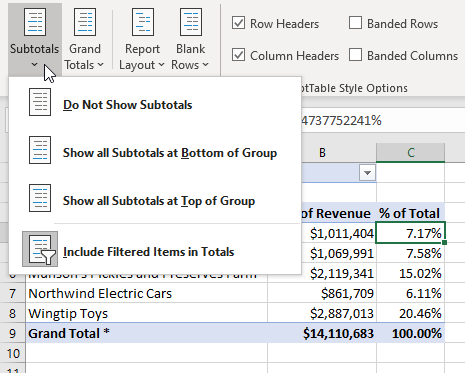Uncheck the Row Headers checkbox

(238, 23)
